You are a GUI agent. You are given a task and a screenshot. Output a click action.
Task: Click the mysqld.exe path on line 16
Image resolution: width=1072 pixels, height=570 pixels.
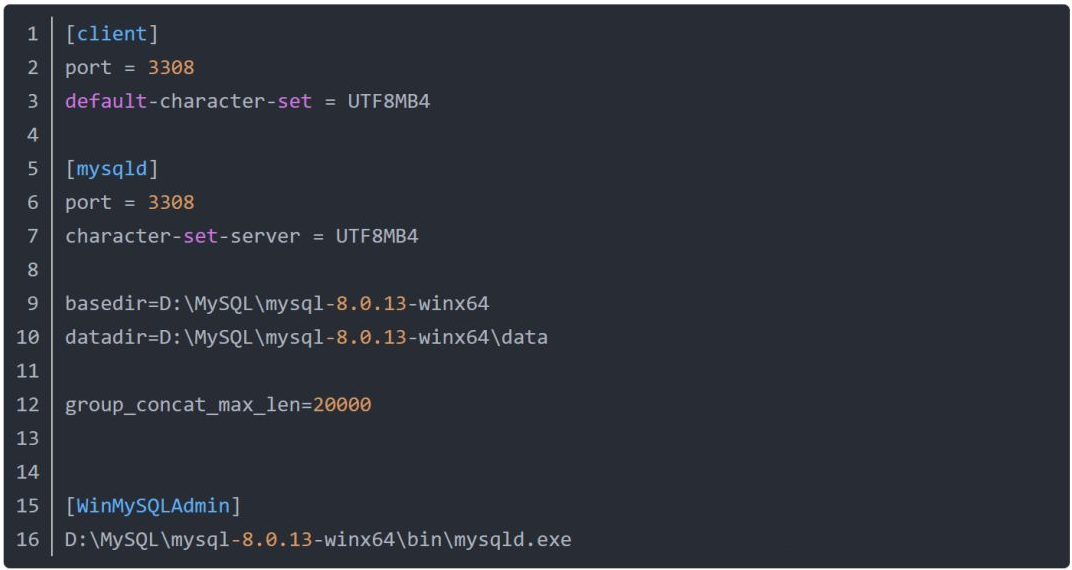coord(318,539)
